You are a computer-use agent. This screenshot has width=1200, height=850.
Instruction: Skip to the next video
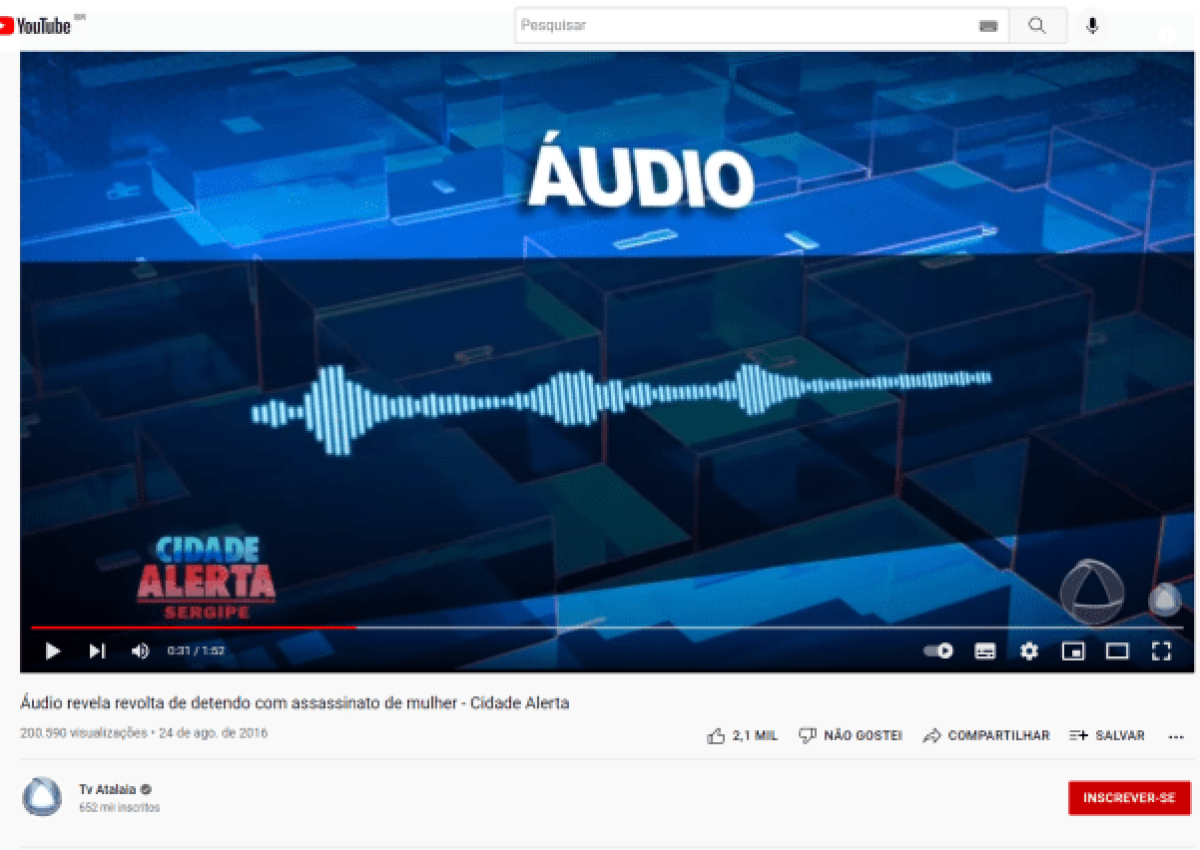97,651
